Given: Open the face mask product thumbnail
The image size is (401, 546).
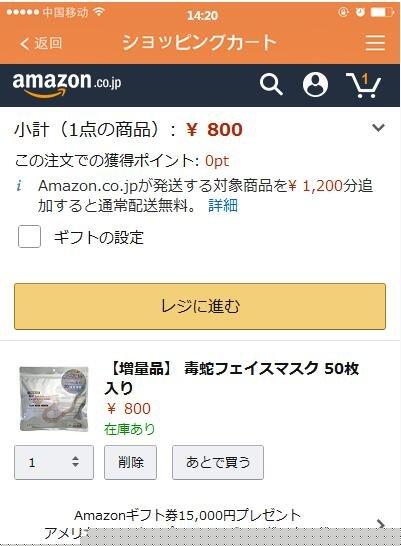Looking at the screenshot, I should [x=54, y=399].
